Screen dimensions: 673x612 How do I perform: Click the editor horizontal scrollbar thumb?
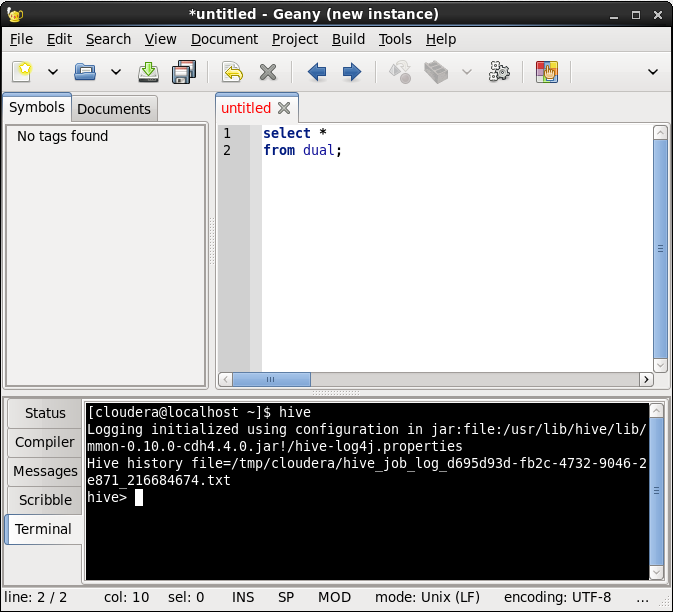[271, 379]
